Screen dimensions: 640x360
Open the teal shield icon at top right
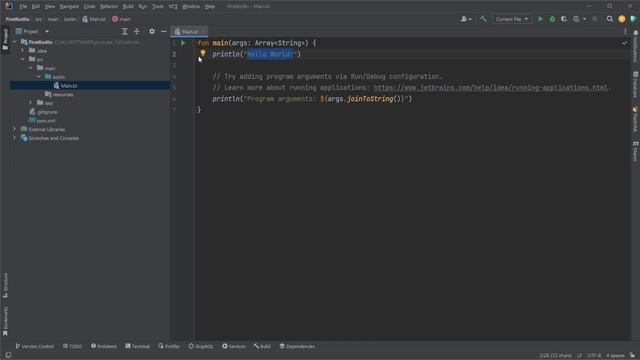(633, 19)
